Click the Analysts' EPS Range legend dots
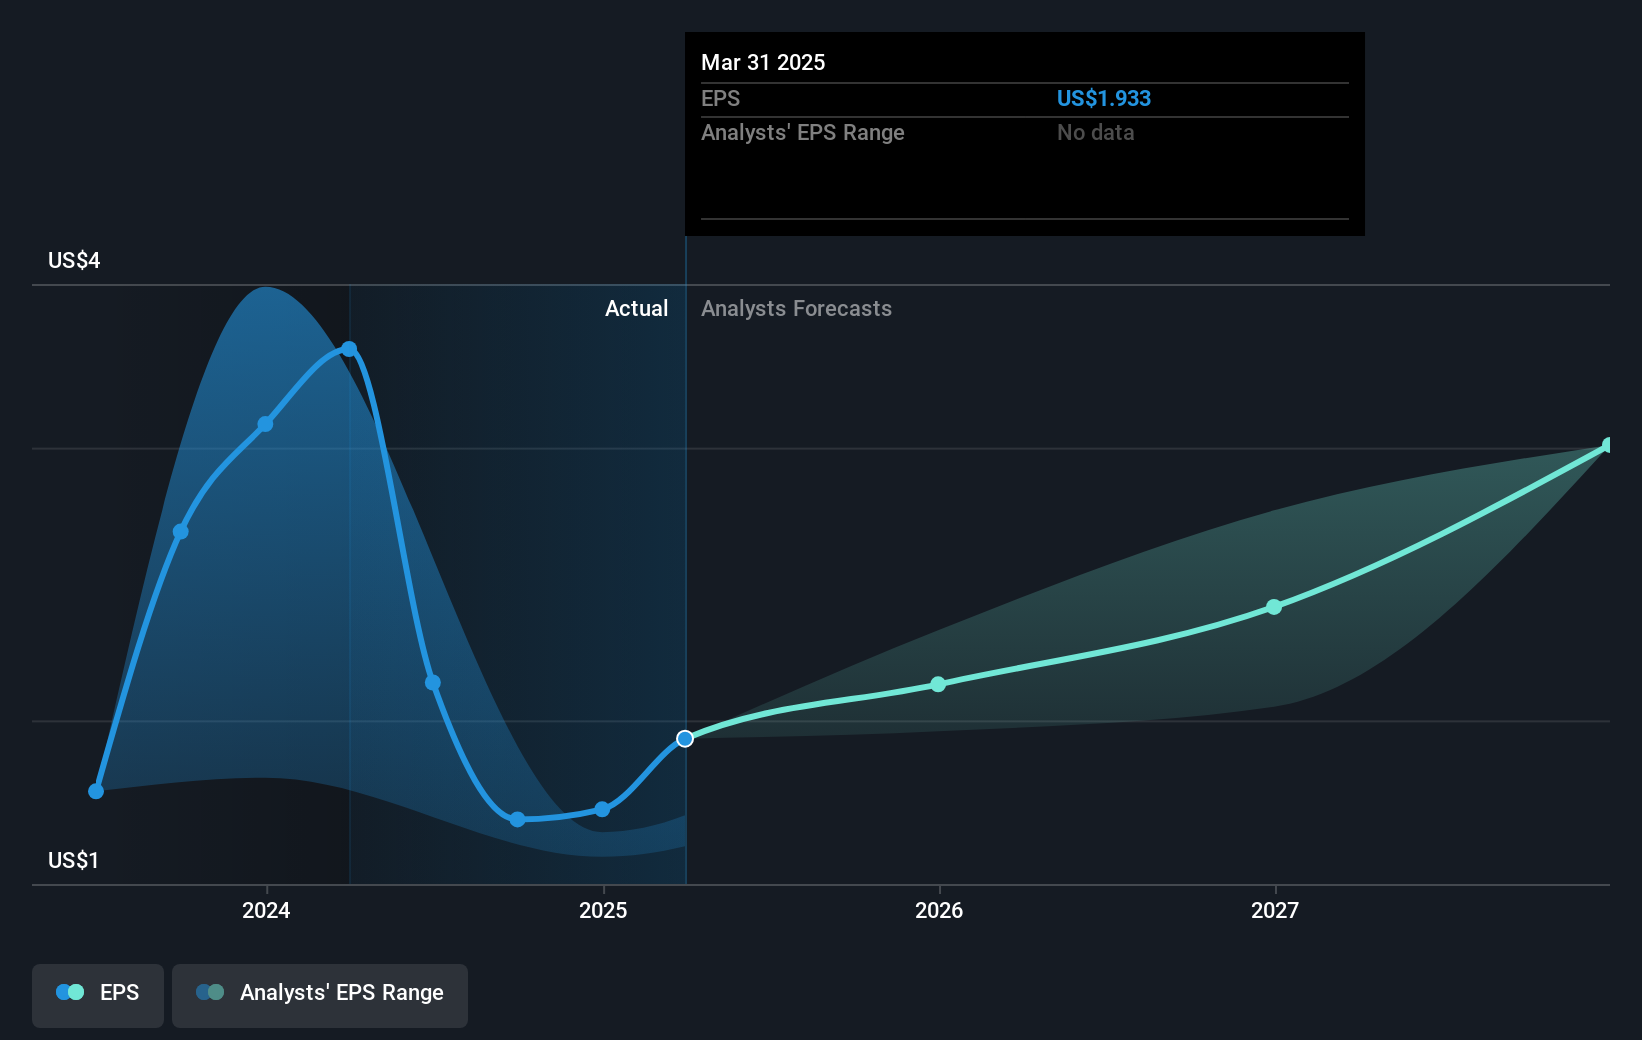 tap(210, 992)
